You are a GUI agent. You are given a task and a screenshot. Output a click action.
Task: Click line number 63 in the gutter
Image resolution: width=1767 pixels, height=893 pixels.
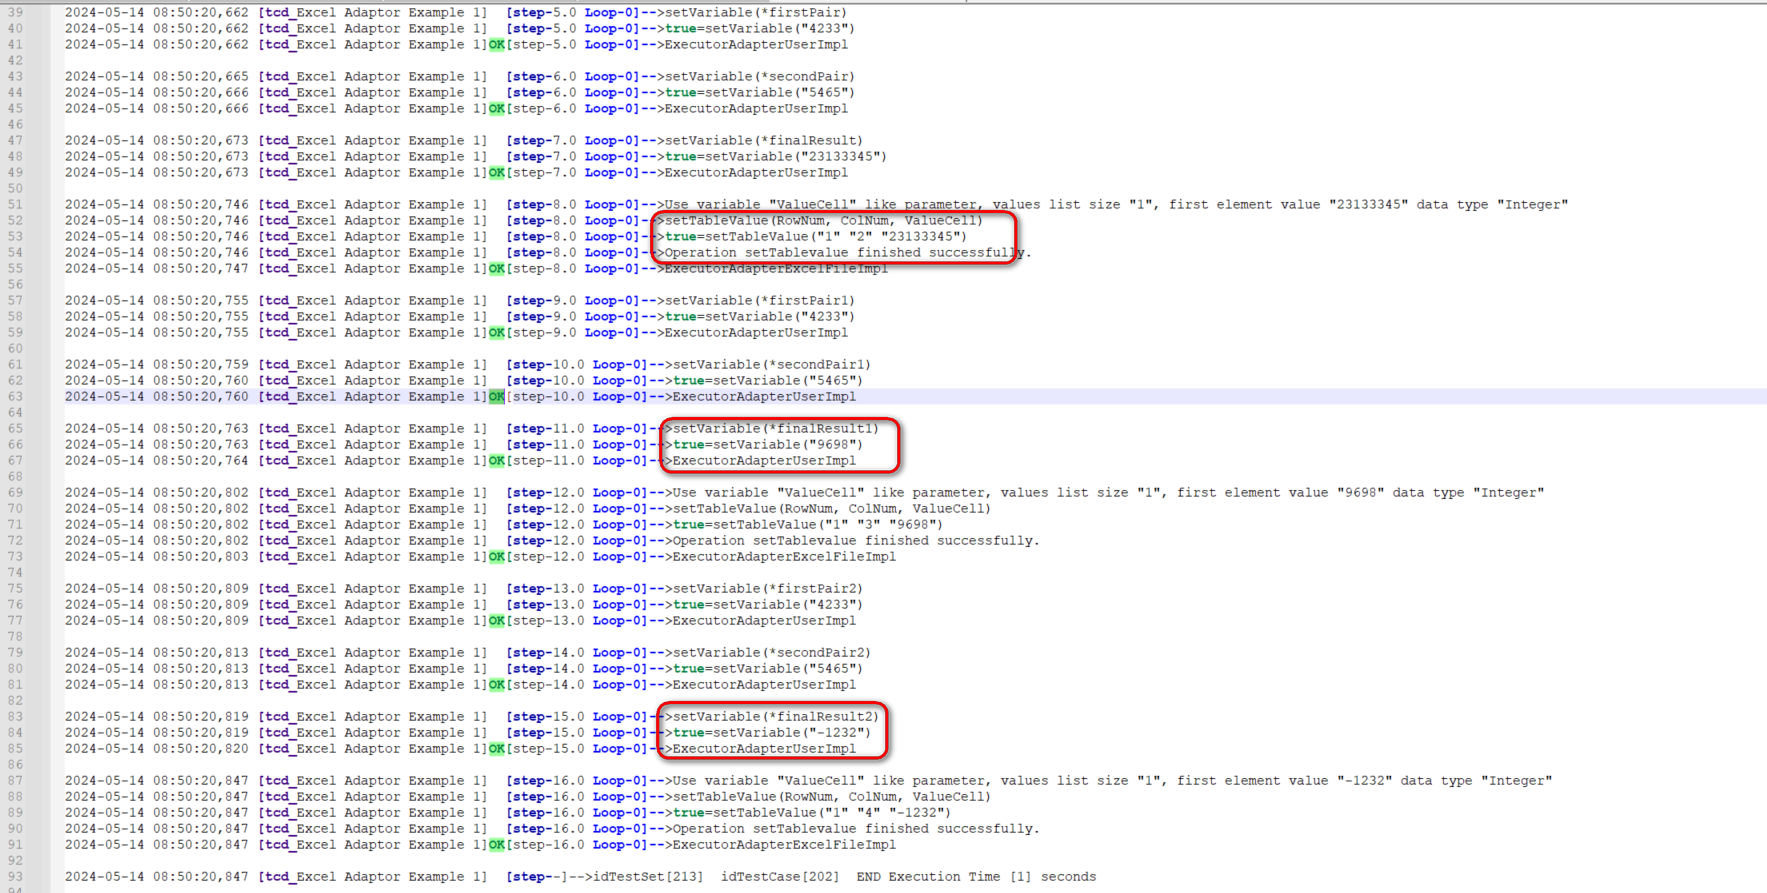(15, 397)
